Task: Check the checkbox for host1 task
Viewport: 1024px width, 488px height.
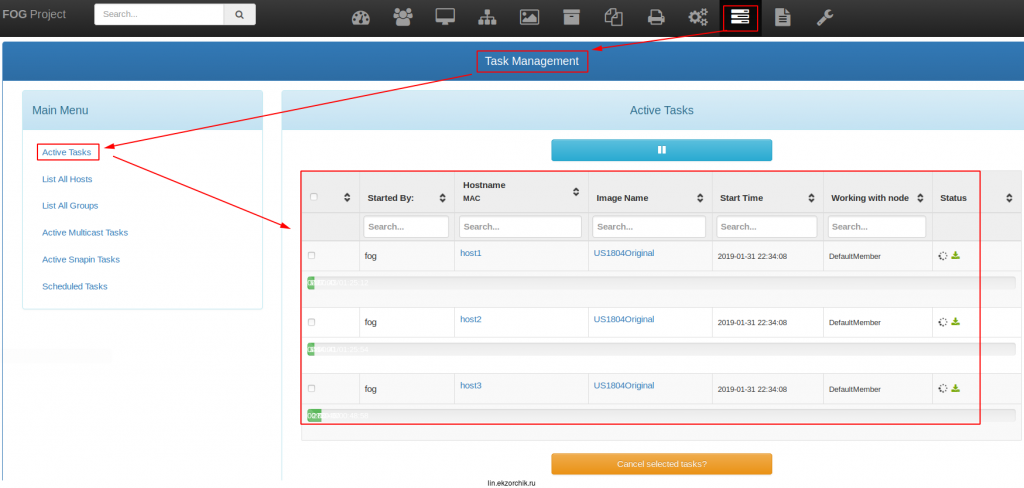Action: (312, 256)
